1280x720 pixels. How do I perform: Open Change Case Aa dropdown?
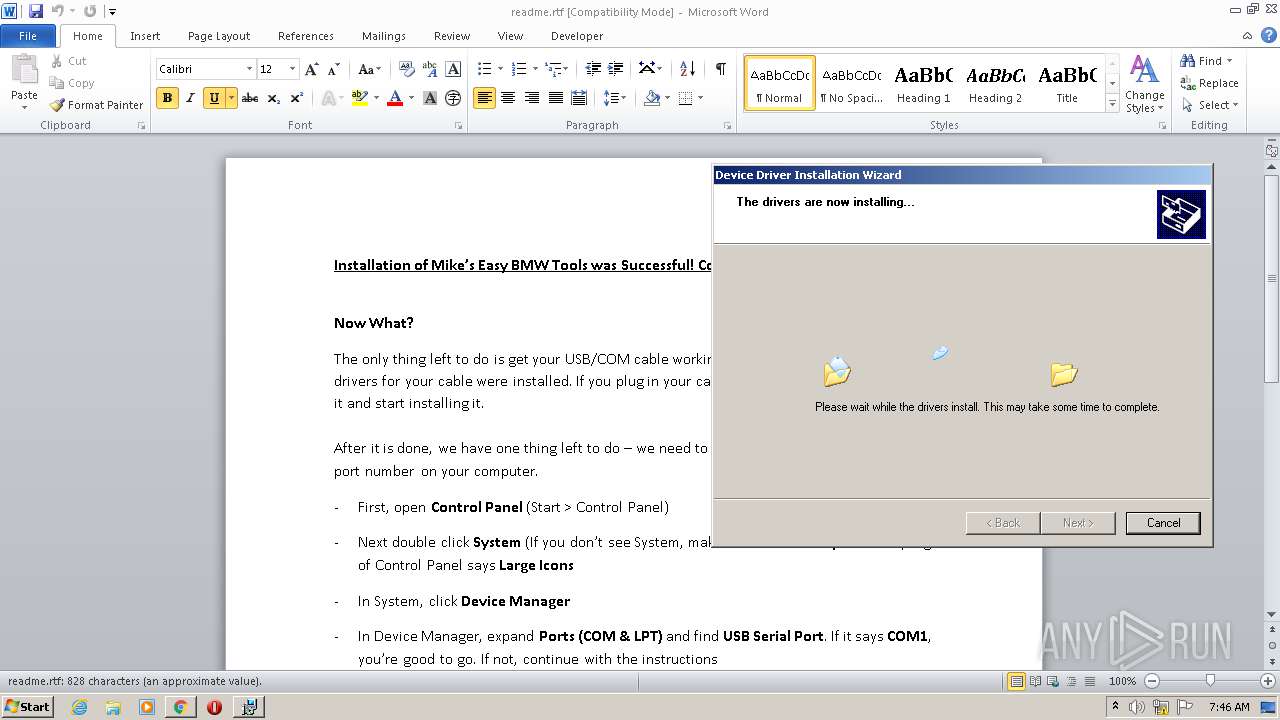click(x=369, y=69)
